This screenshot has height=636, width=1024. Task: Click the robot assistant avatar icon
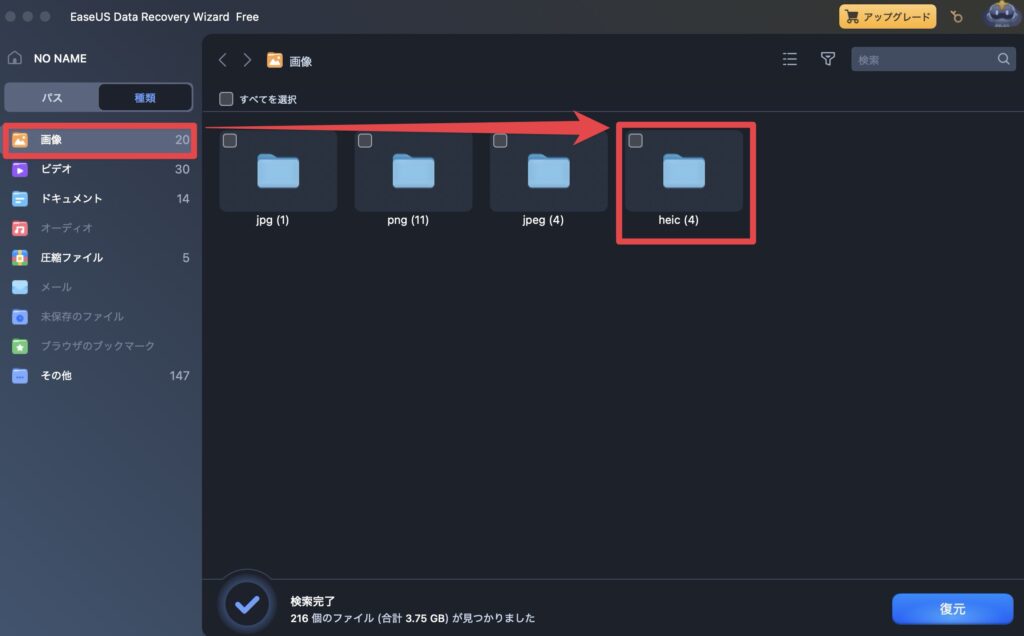pyautogui.click(x=1001, y=16)
